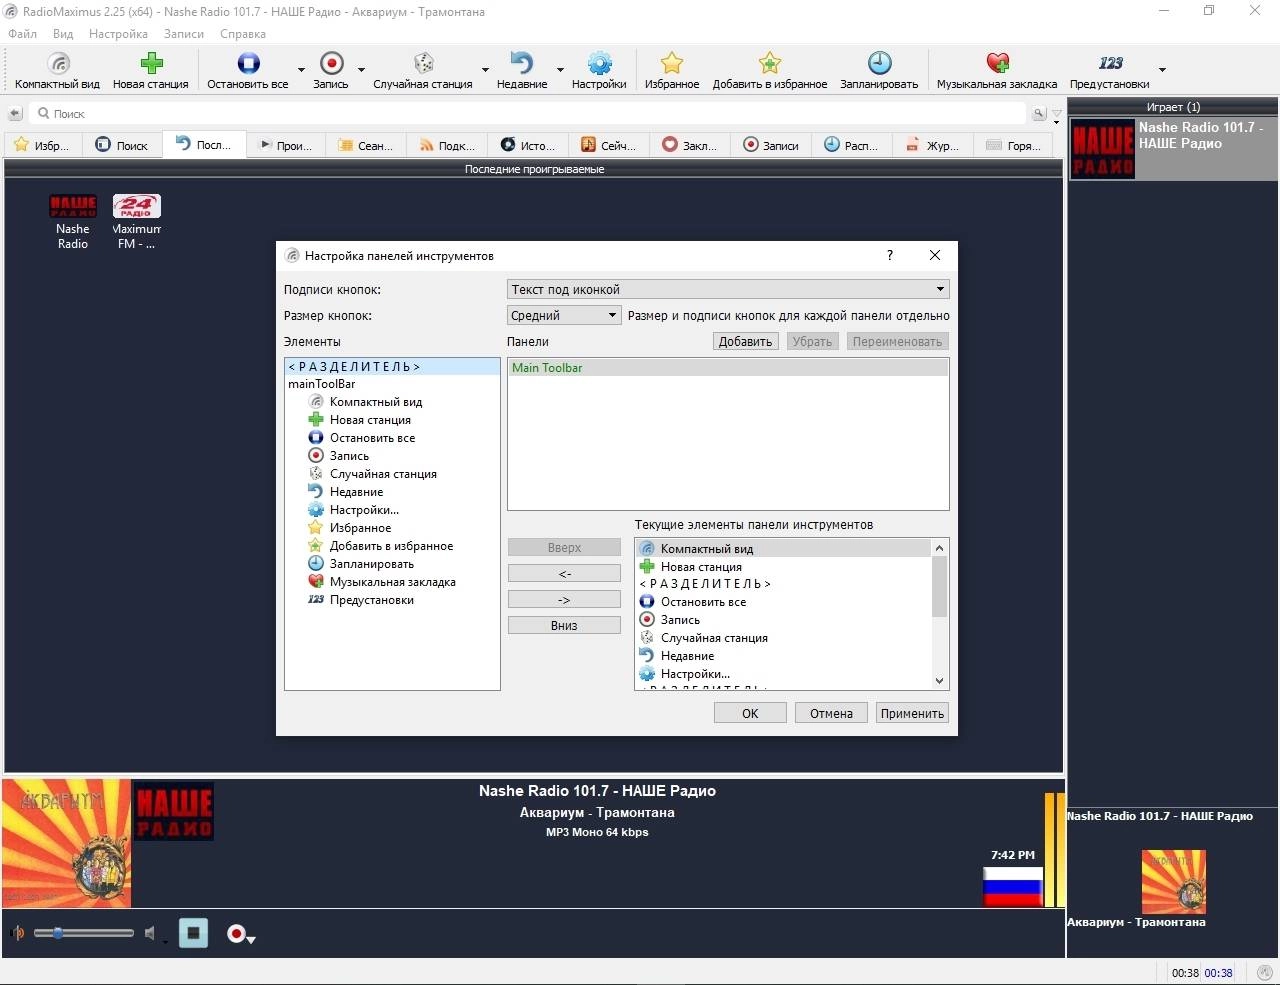The width and height of the screenshot is (1280, 985).
Task: Click Favorites star toolbar icon
Action: 672,64
